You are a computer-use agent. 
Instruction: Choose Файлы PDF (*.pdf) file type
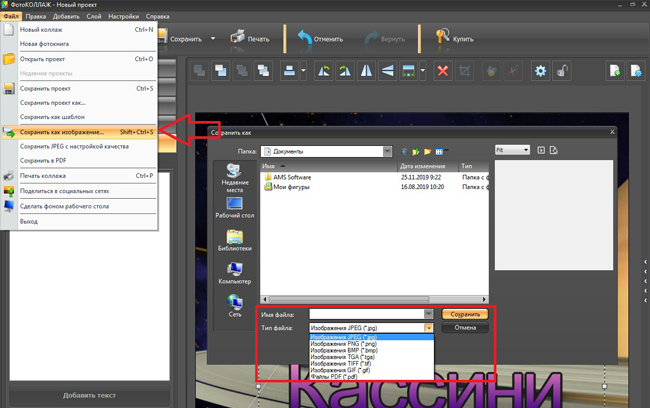[x=371, y=376]
